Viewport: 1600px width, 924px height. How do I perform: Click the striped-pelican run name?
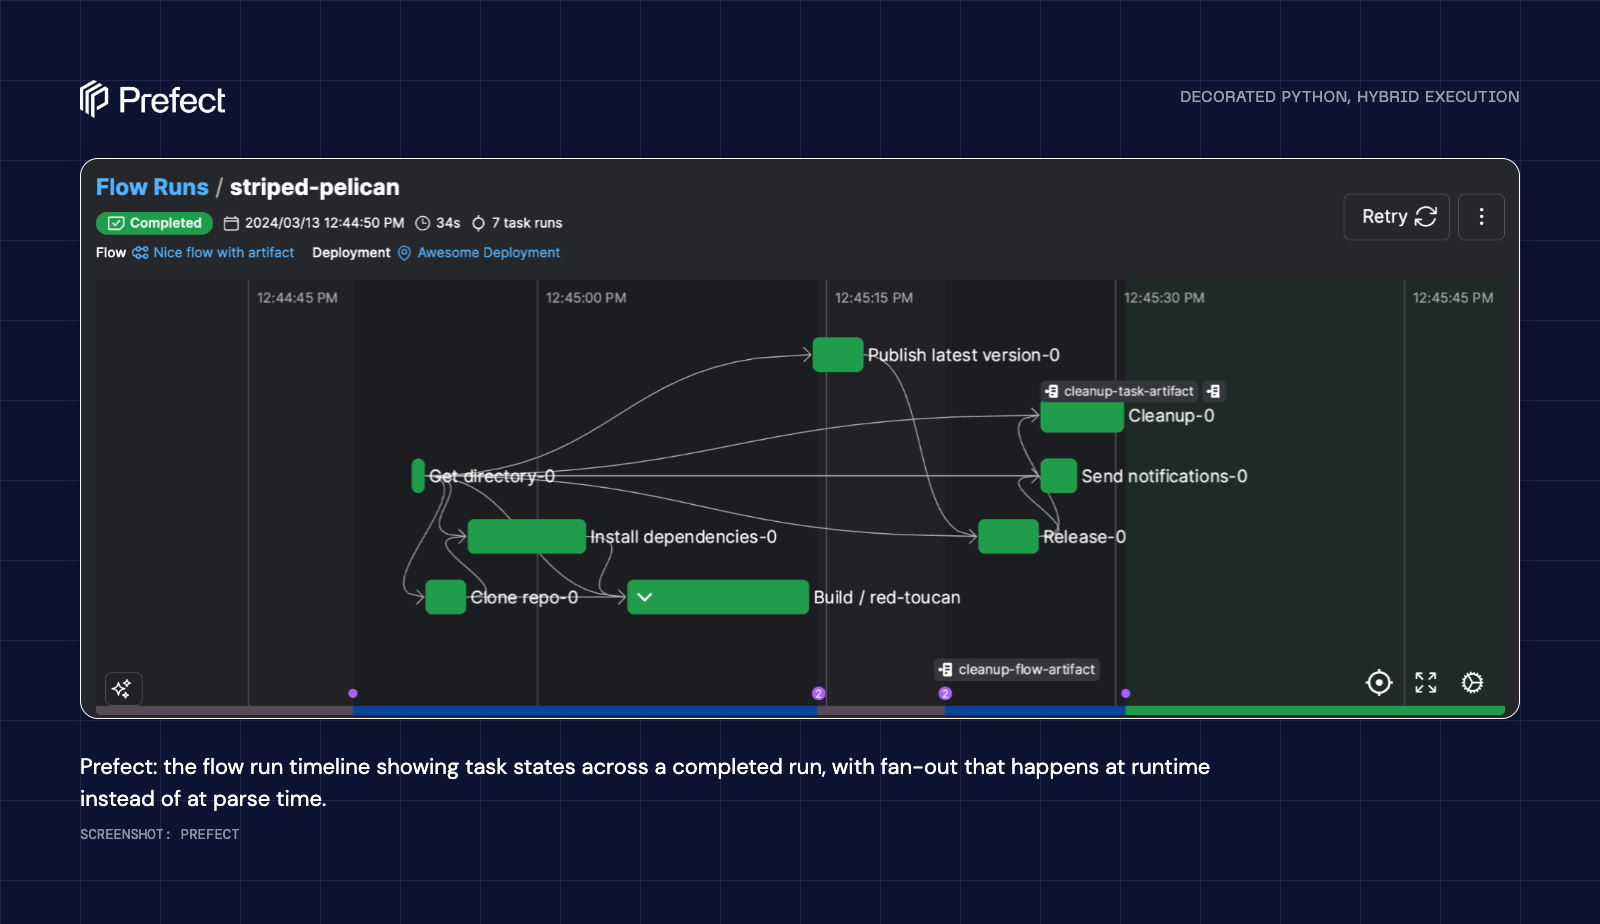point(315,187)
